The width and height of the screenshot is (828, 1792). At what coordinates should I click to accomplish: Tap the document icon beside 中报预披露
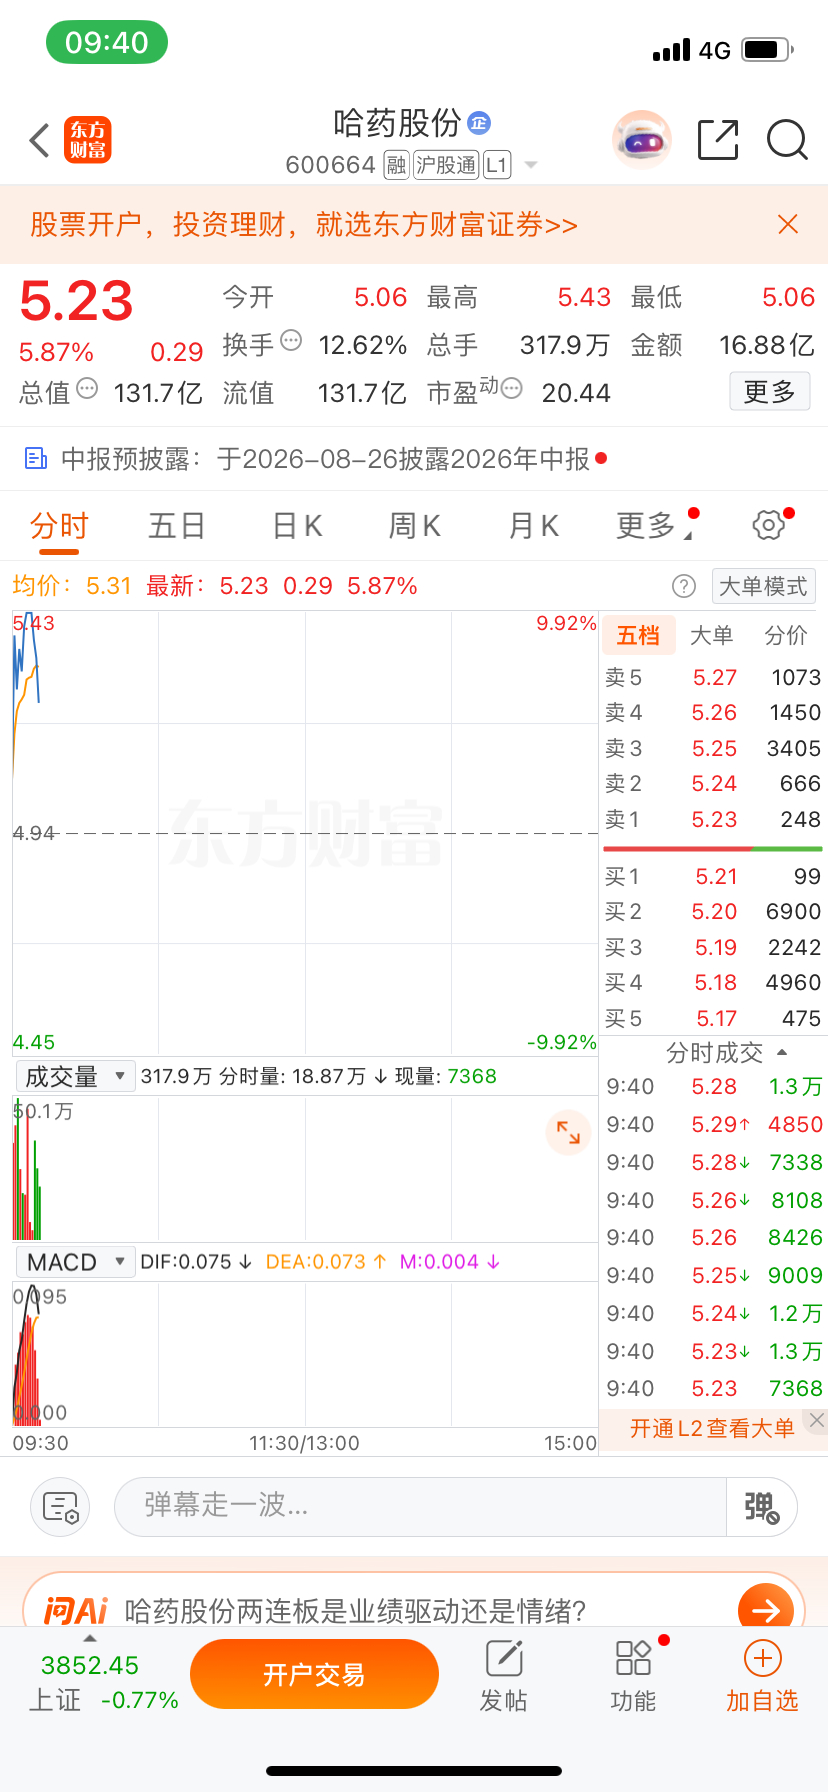pyautogui.click(x=36, y=458)
